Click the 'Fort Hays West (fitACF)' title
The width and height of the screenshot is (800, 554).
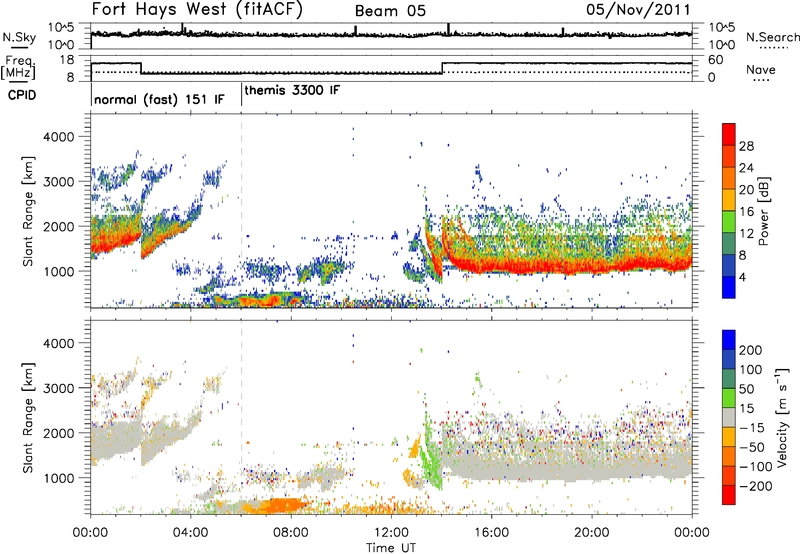coord(197,10)
